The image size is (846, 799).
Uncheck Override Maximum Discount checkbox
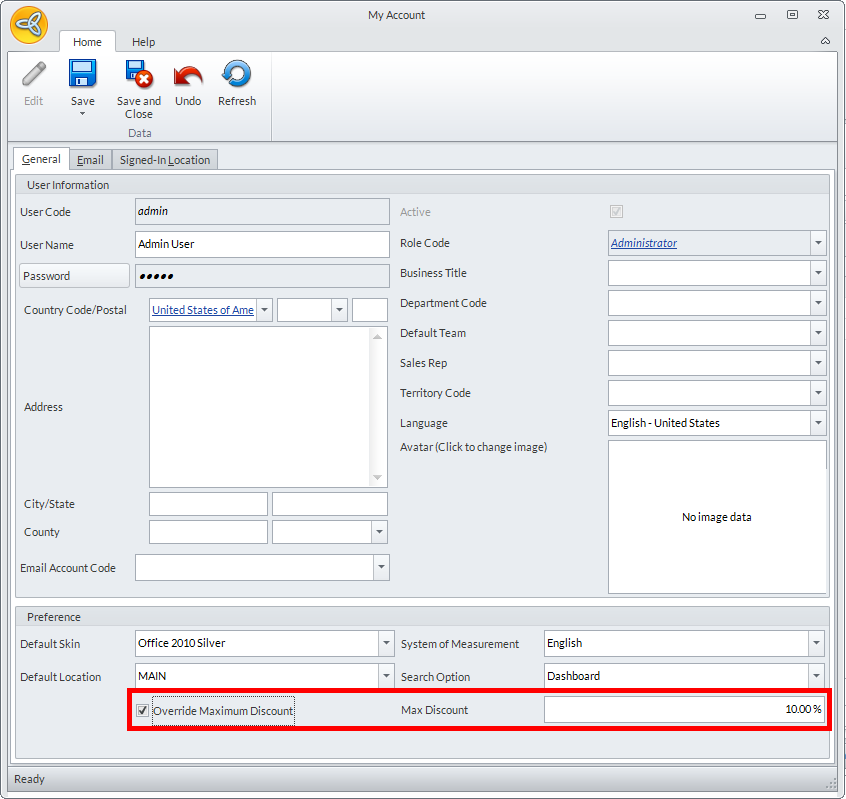point(142,711)
